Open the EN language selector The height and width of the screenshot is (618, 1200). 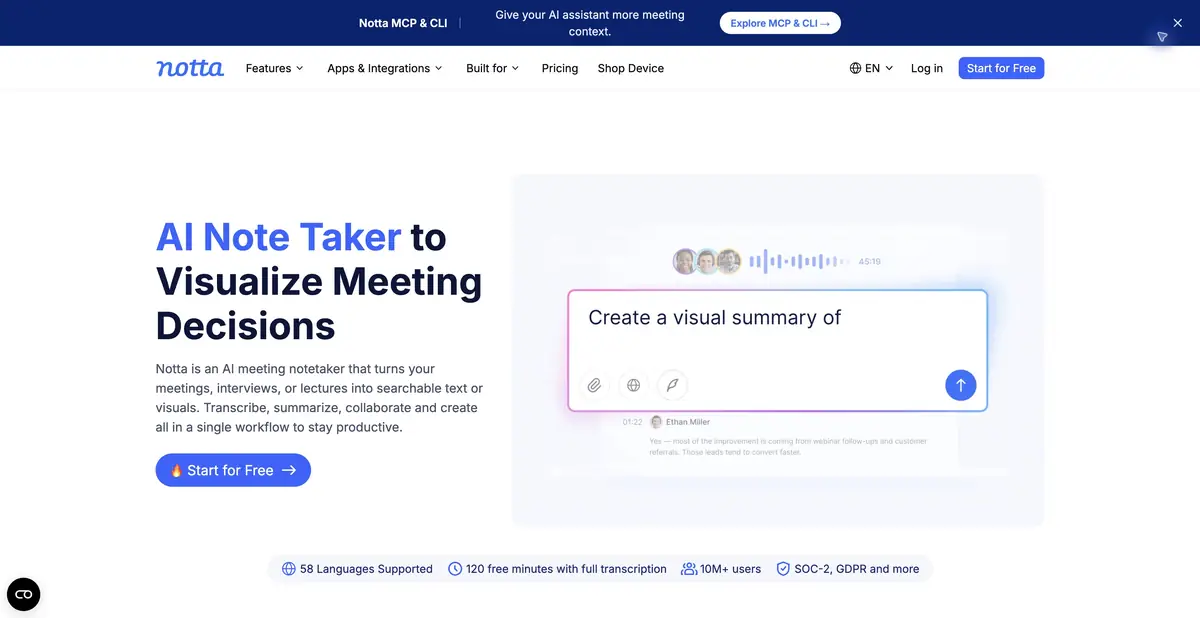(871, 68)
